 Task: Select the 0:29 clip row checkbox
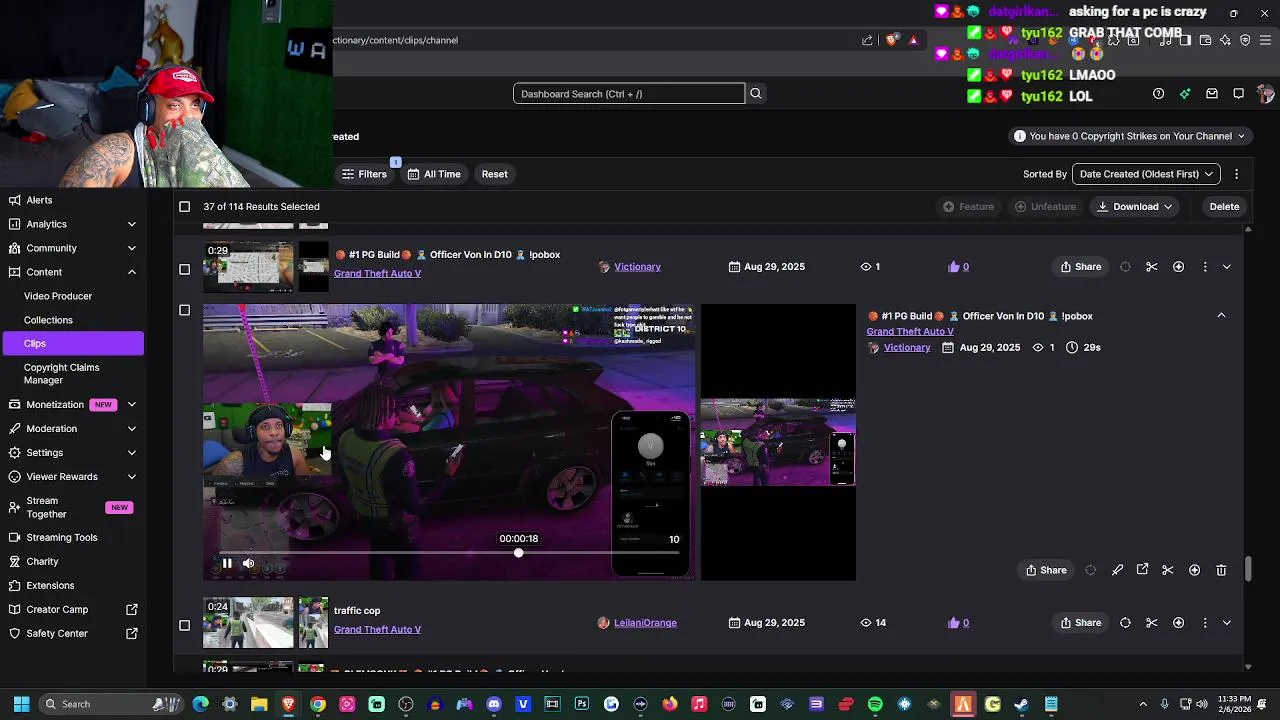point(184,269)
